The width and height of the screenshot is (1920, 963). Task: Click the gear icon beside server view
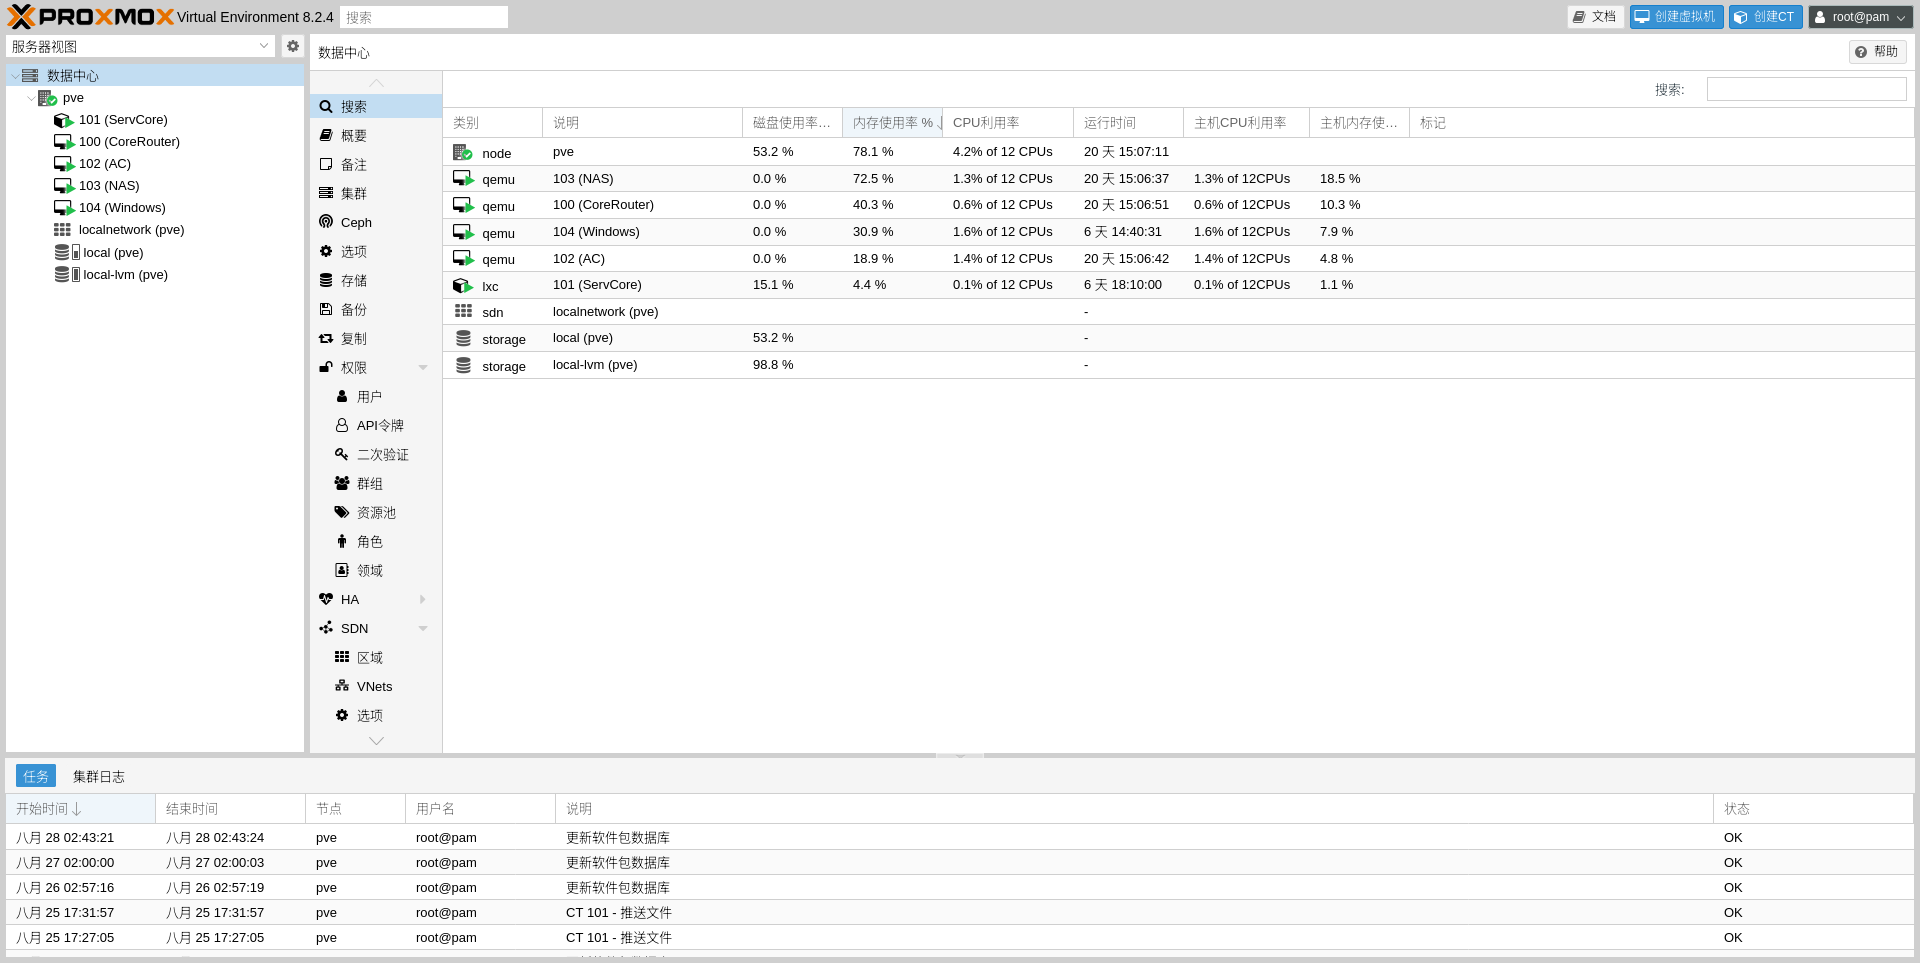click(292, 46)
